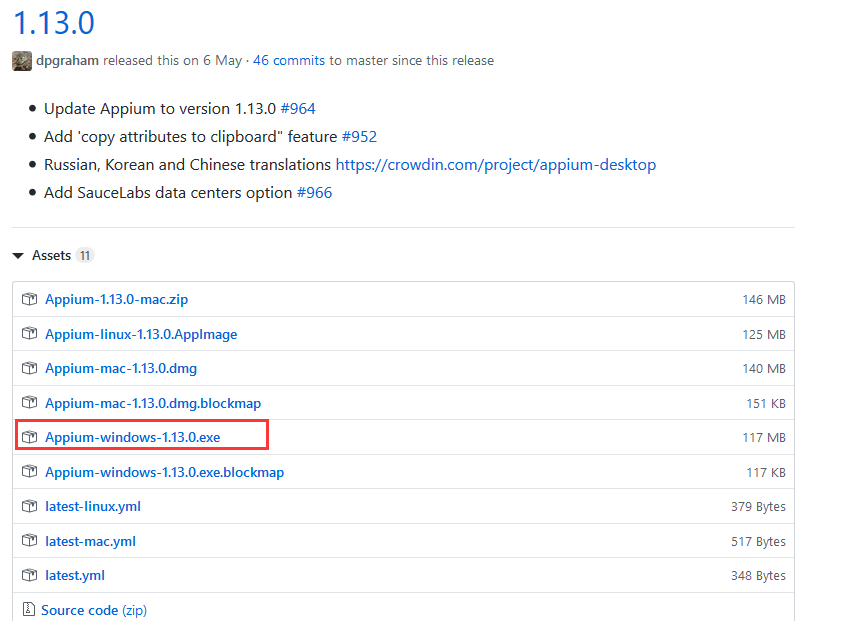This screenshot has width=848, height=621.
Task: Open dpgraham's profile link
Action: (x=67, y=61)
